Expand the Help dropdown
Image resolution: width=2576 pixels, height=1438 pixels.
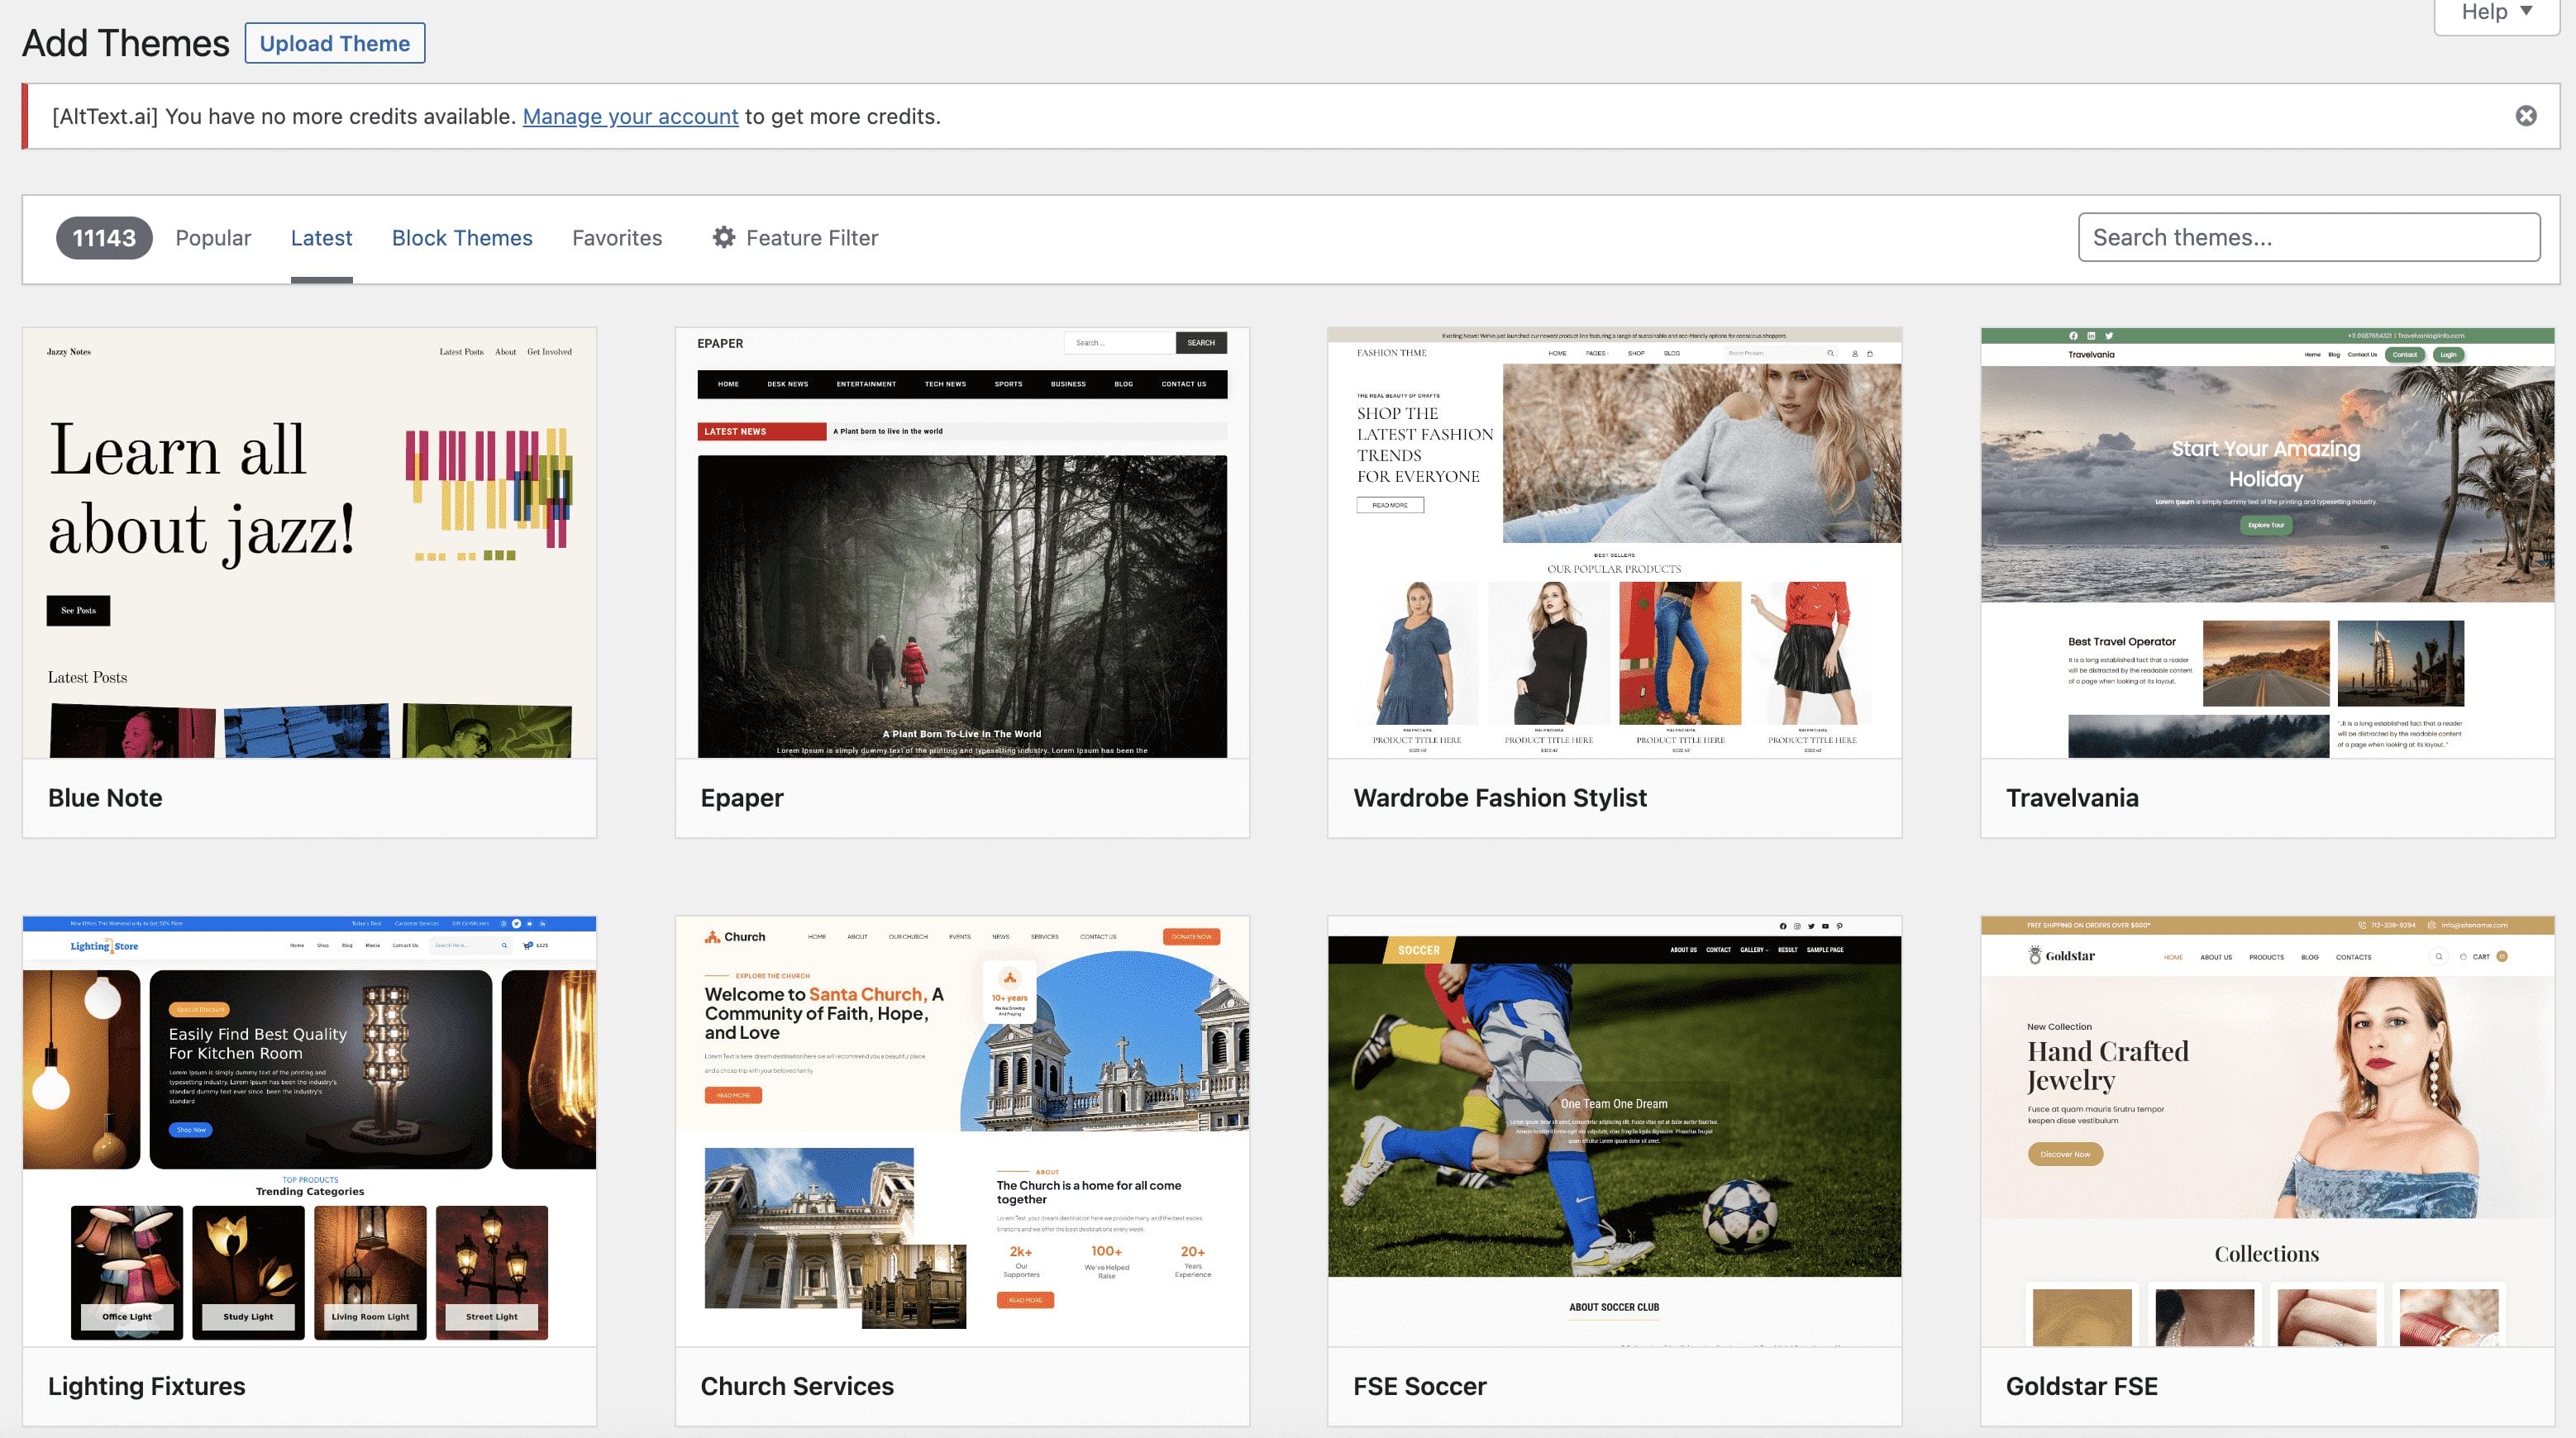[2496, 12]
